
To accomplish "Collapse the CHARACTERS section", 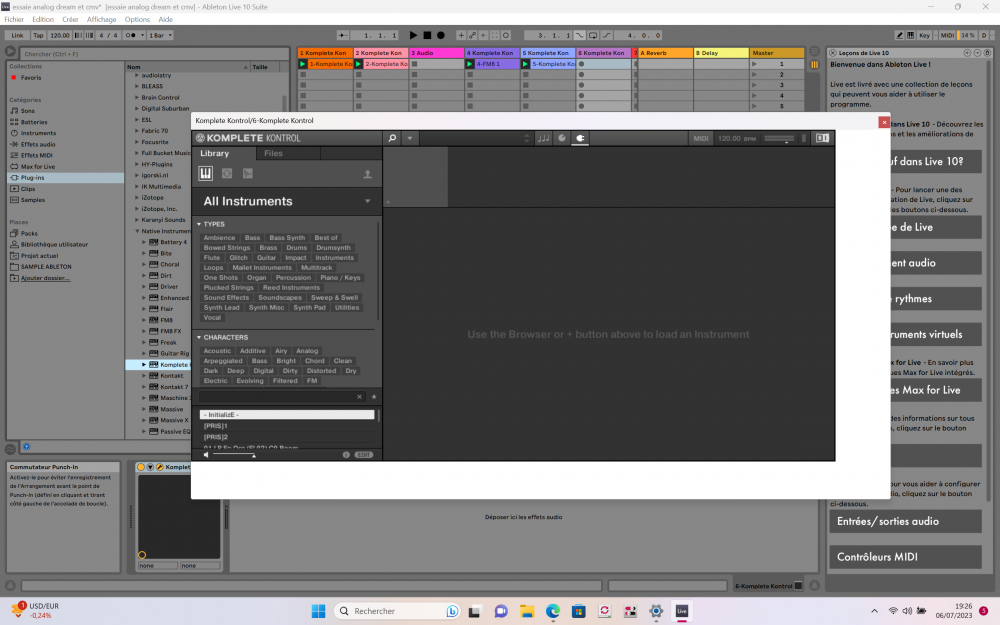I will [x=199, y=337].
